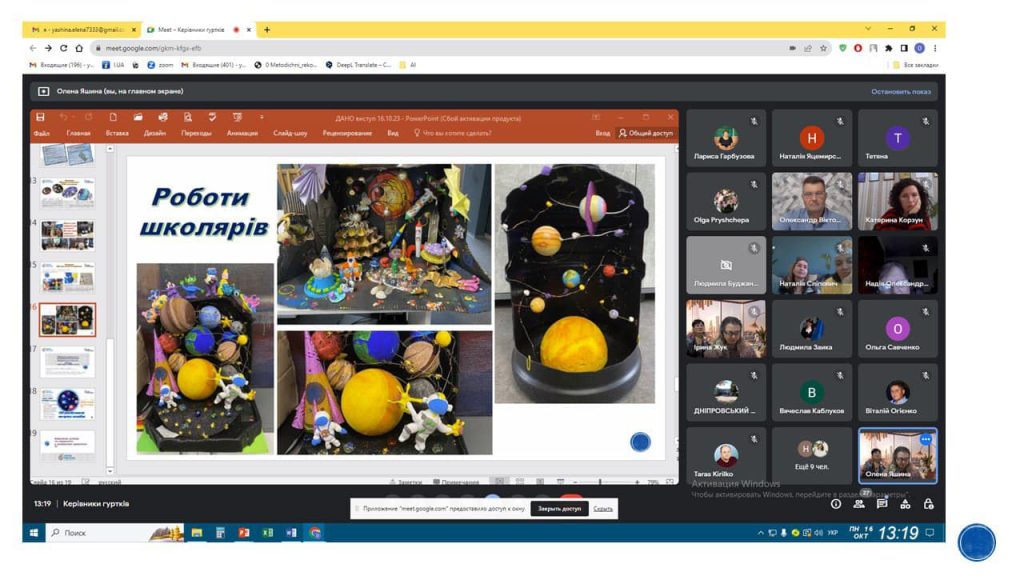Expand the tab search chevron in Chrome title bar
The height and width of the screenshot is (576, 1024).
click(x=868, y=29)
